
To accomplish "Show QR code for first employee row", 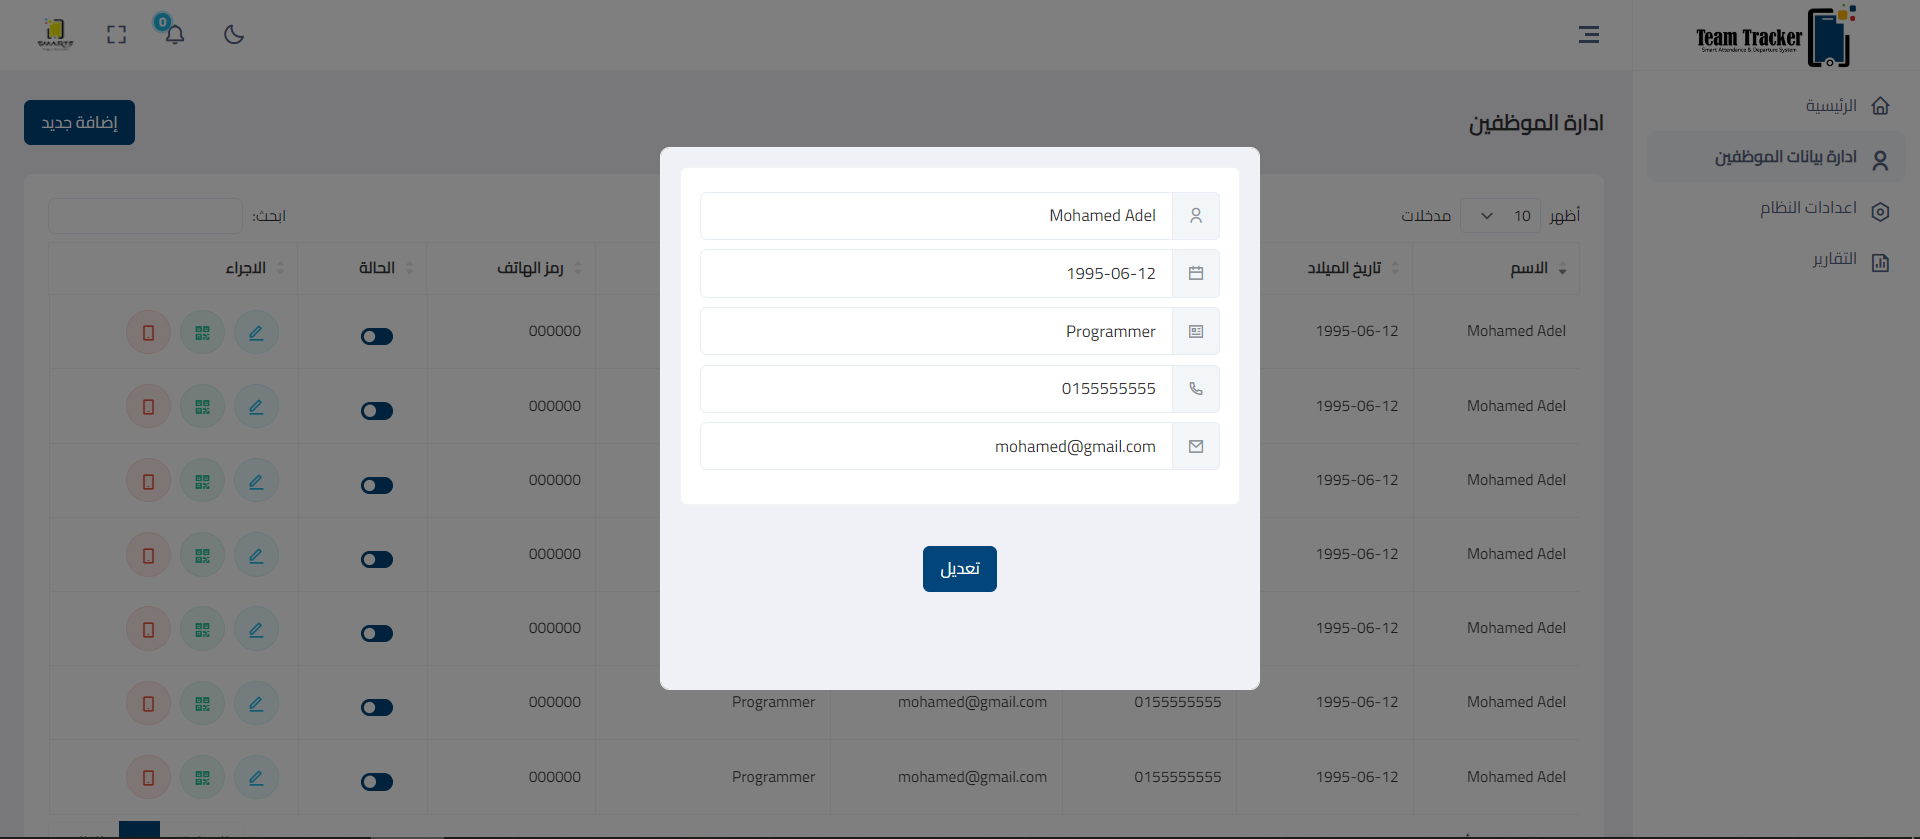I will click(202, 333).
